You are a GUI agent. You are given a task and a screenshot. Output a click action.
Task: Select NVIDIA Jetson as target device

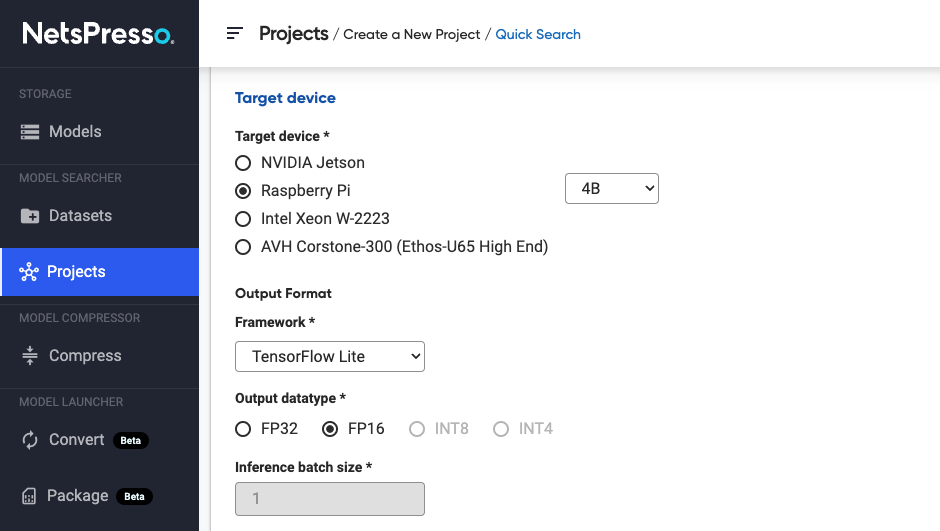click(243, 163)
